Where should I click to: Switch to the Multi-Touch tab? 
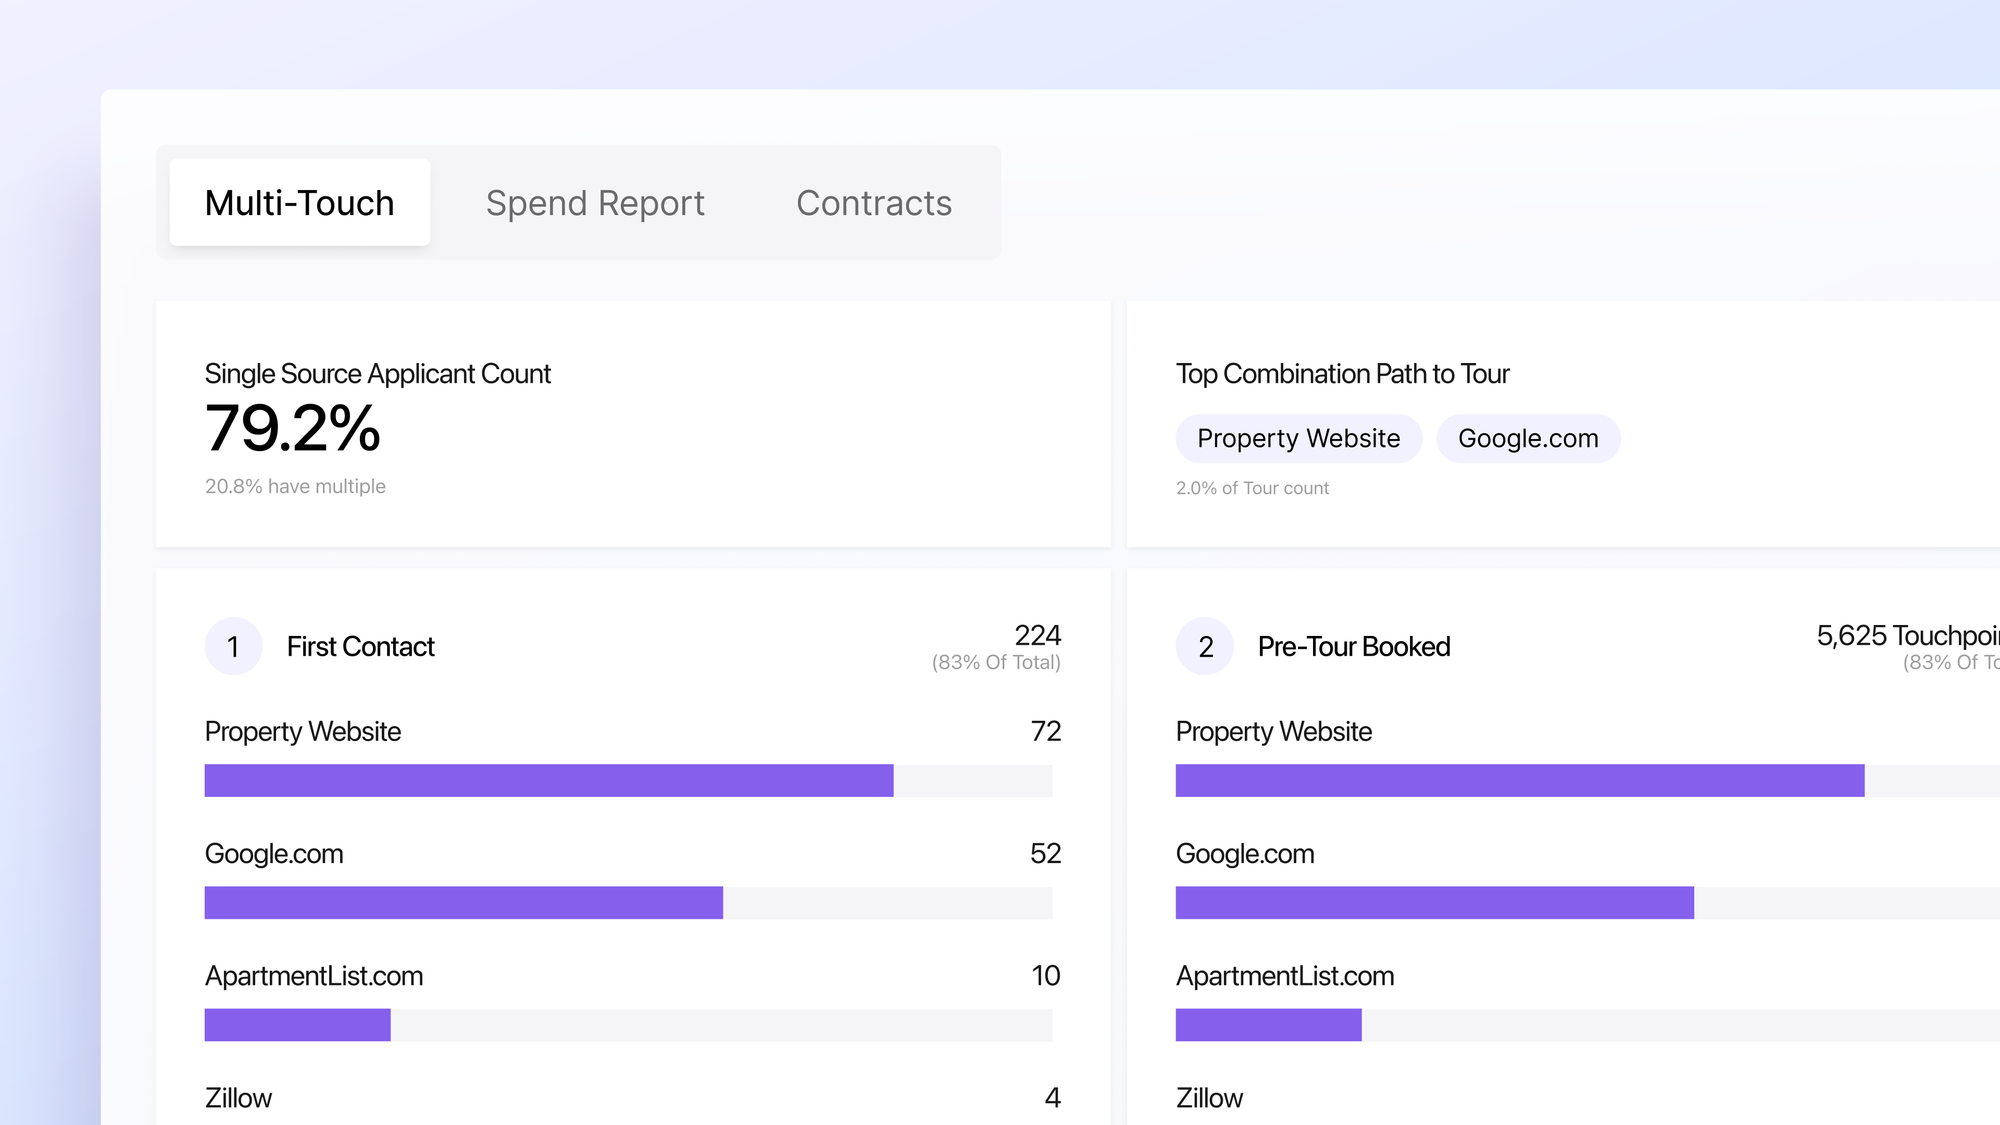click(299, 203)
